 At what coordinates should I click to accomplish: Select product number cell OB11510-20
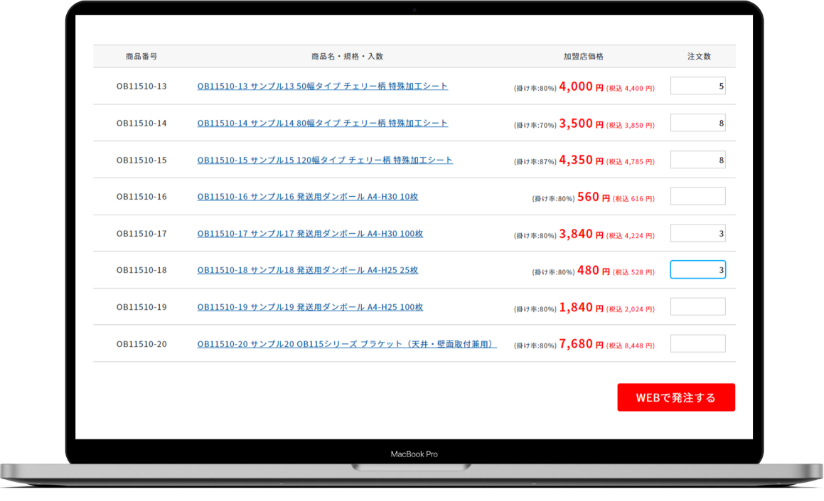pyautogui.click(x=141, y=344)
